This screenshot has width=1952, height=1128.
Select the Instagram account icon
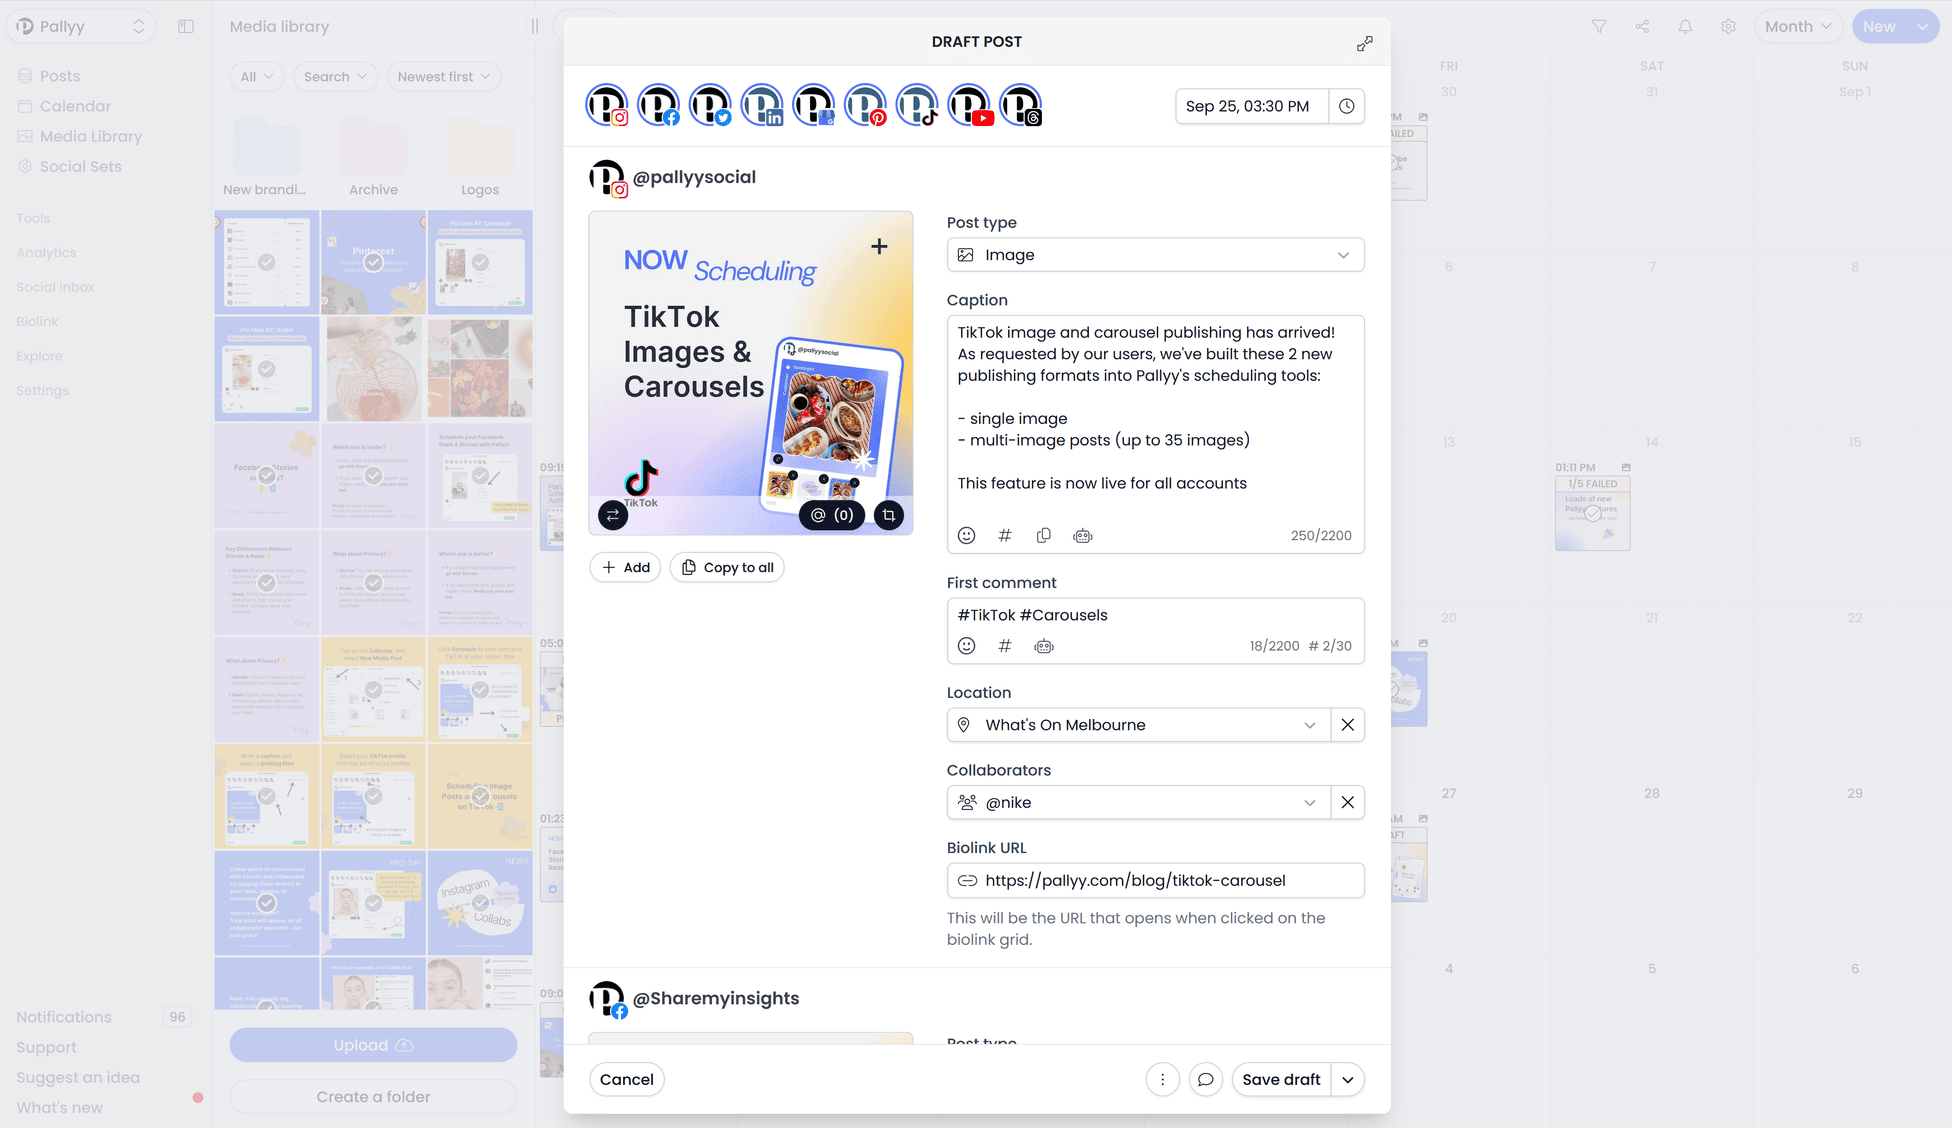pos(609,106)
